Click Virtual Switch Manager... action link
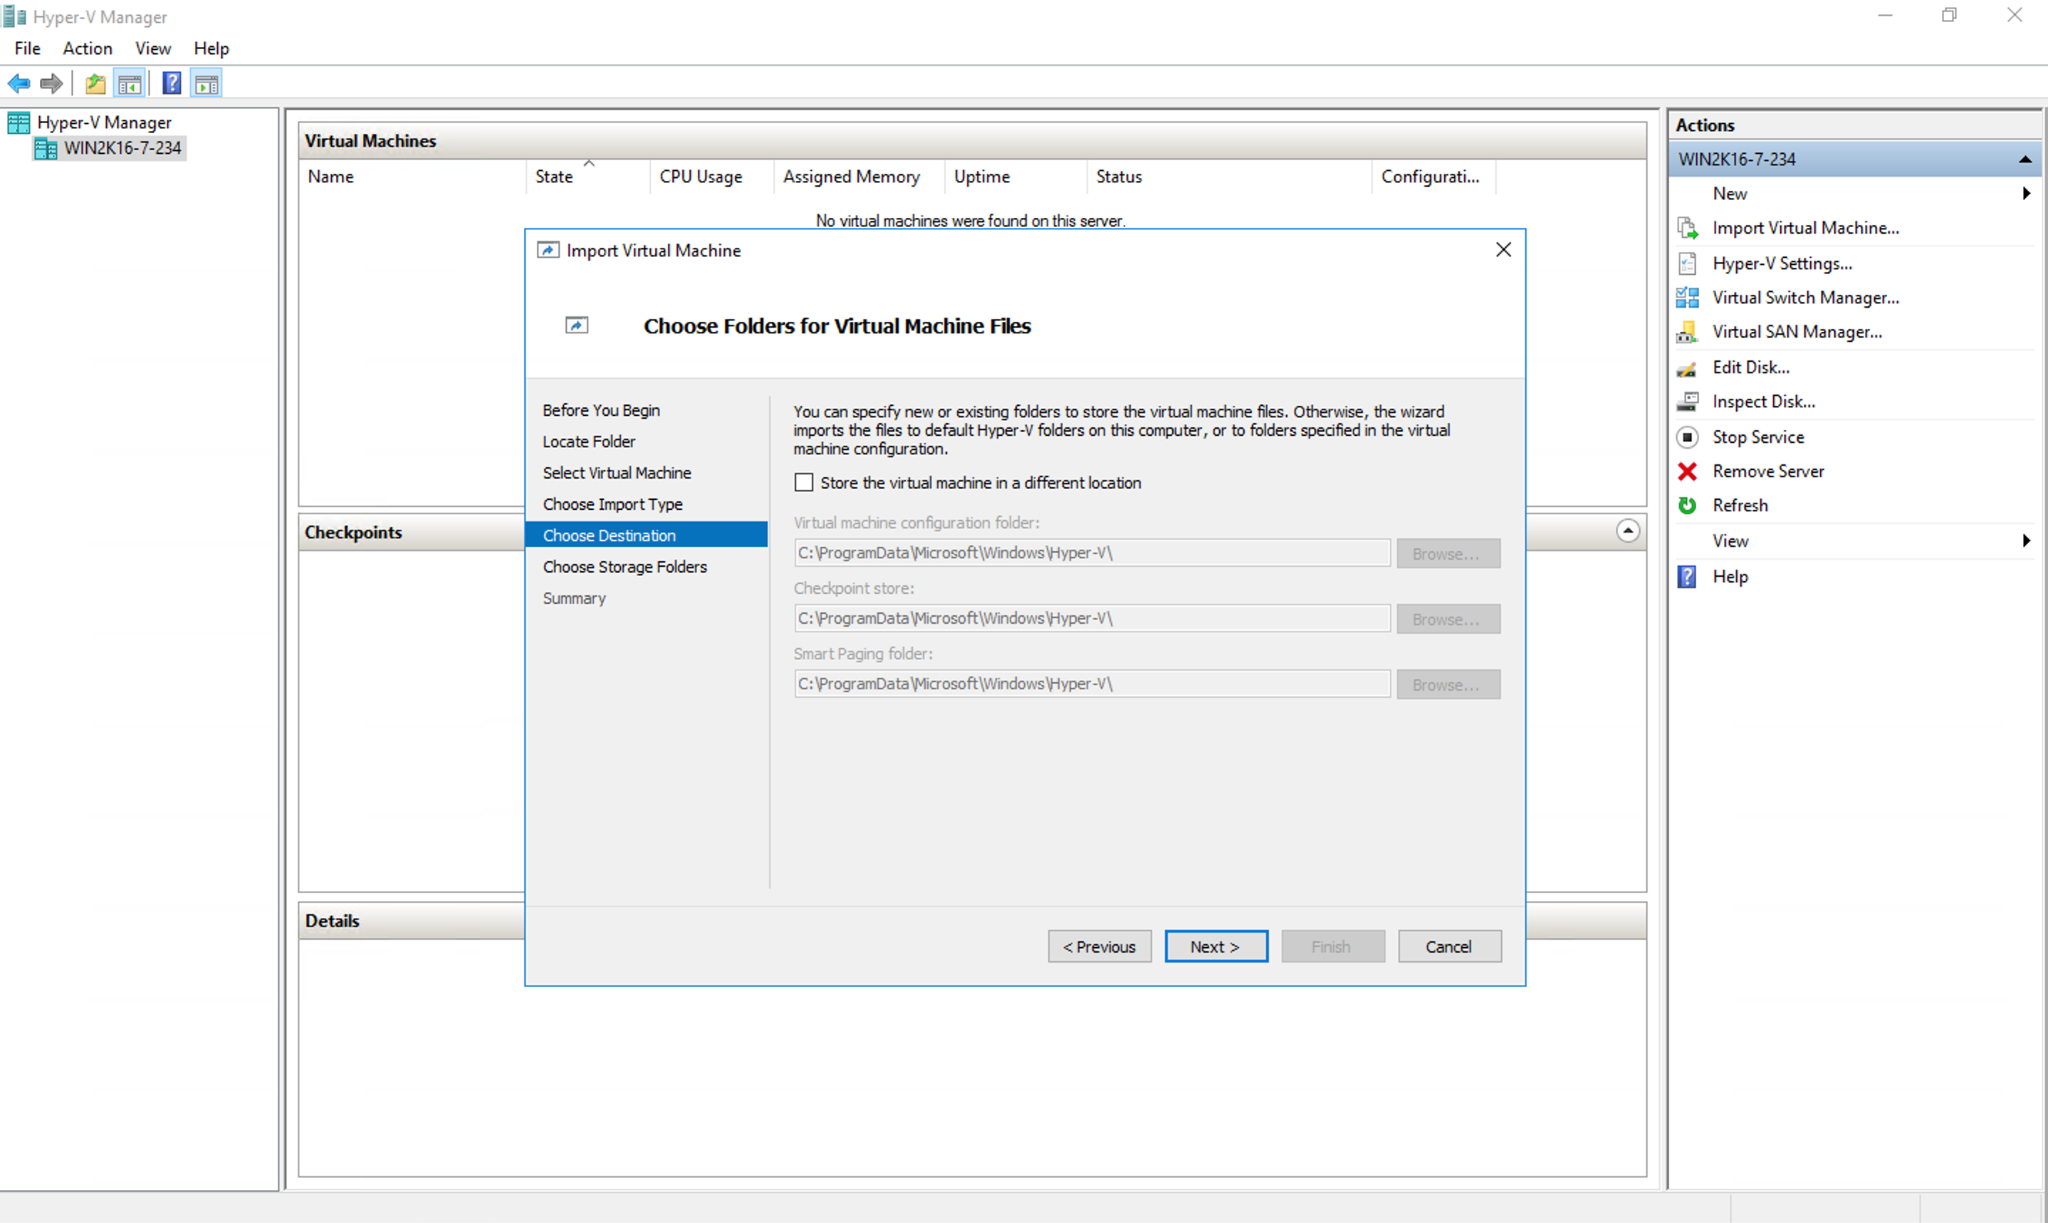 pyautogui.click(x=1805, y=297)
